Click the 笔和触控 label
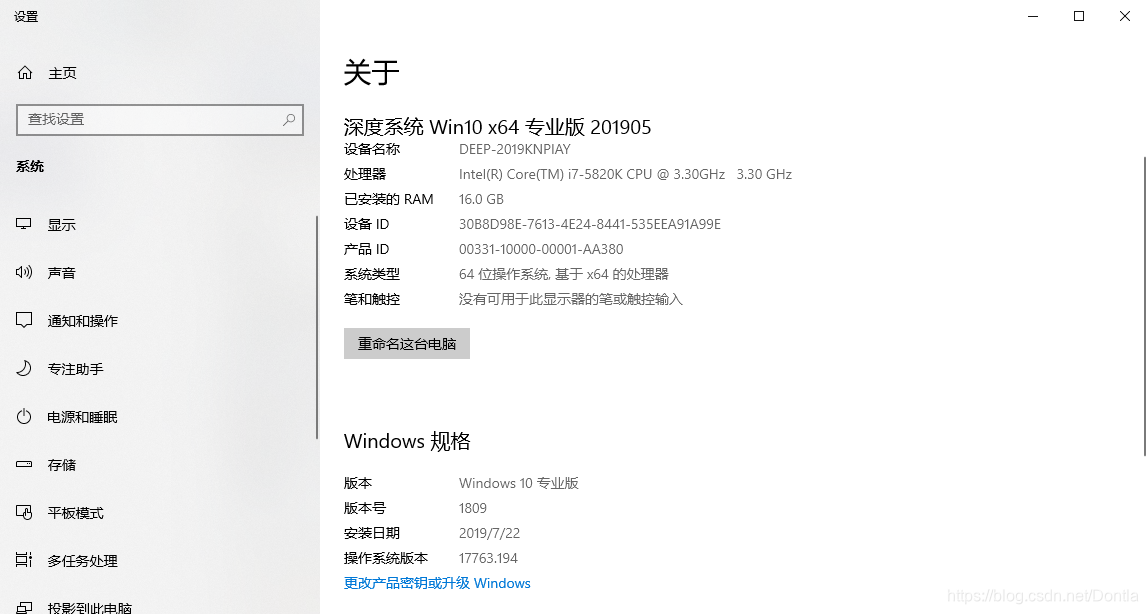 pos(372,299)
